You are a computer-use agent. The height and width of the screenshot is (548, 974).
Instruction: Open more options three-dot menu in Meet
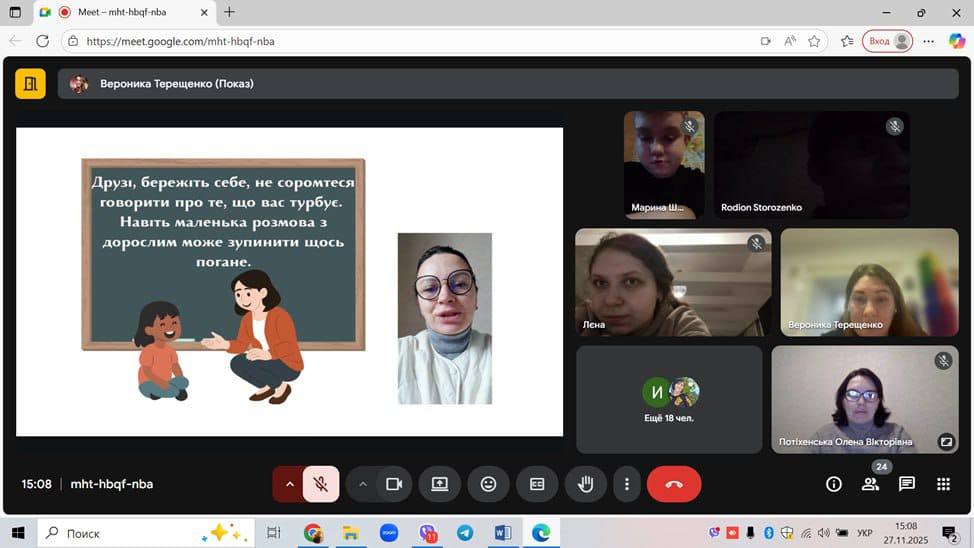(627, 484)
